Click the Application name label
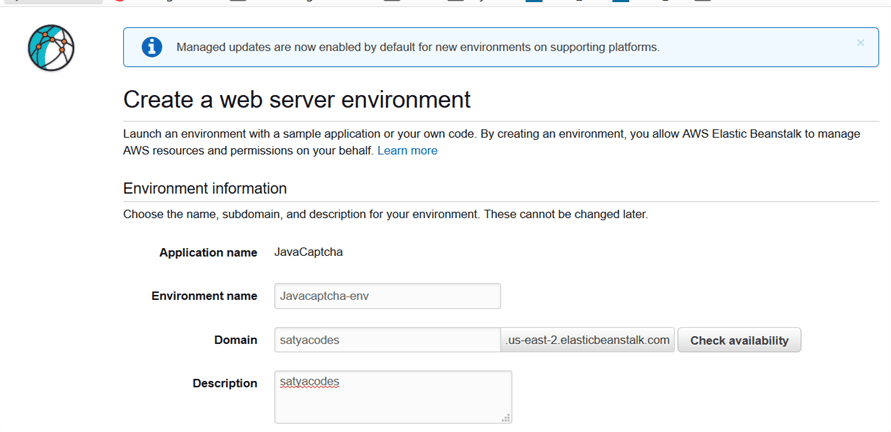This screenshot has height=432, width=891. pyautogui.click(x=208, y=253)
